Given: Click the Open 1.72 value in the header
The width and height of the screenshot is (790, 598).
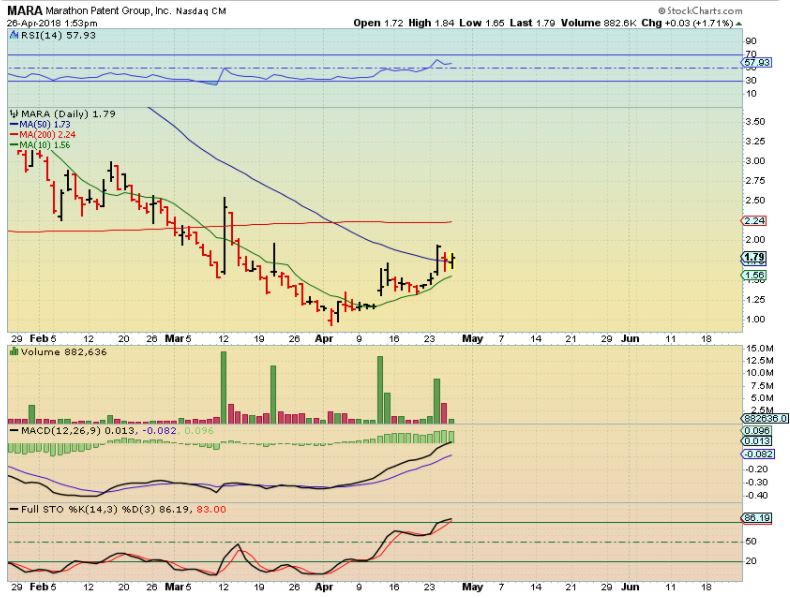Looking at the screenshot, I should pos(378,23).
